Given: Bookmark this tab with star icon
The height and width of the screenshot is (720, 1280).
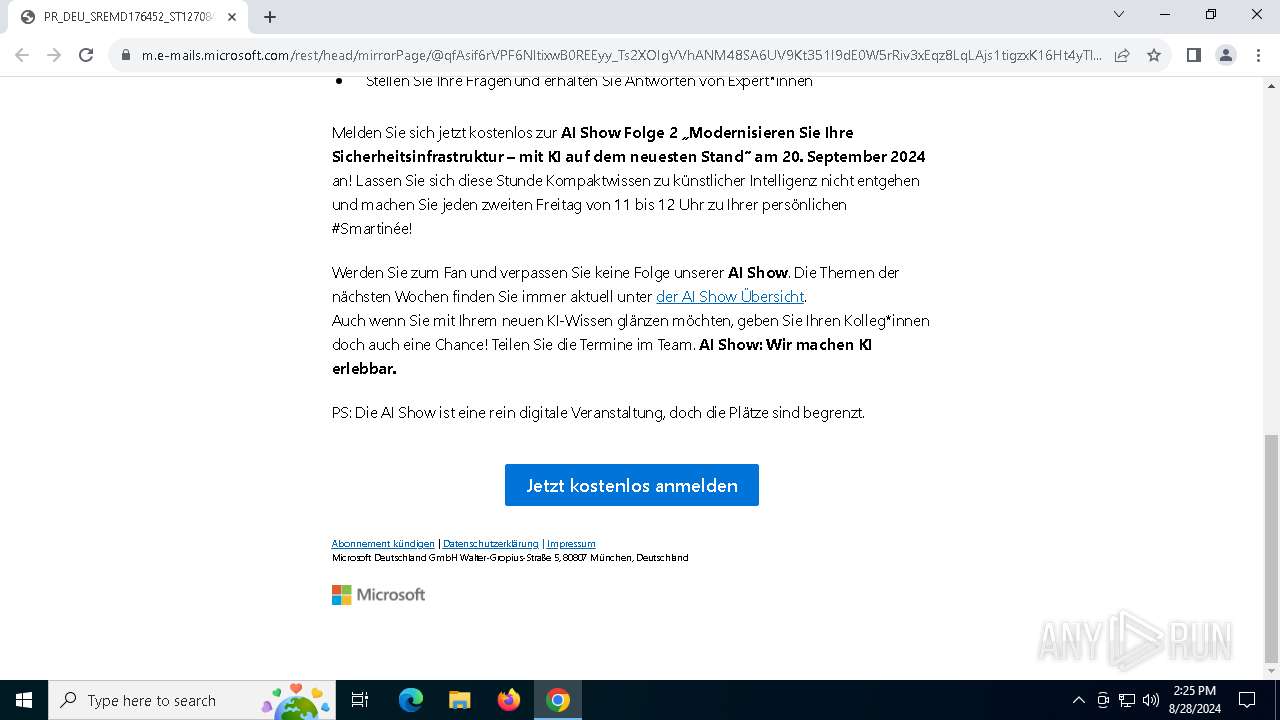Looking at the screenshot, I should [1154, 56].
